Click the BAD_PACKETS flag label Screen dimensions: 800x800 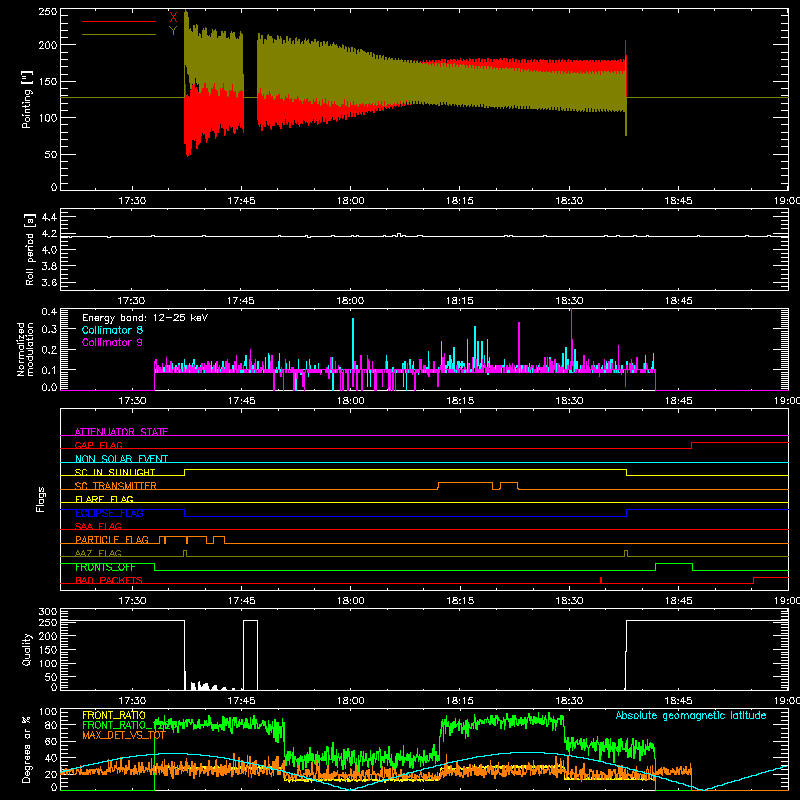pos(109,580)
